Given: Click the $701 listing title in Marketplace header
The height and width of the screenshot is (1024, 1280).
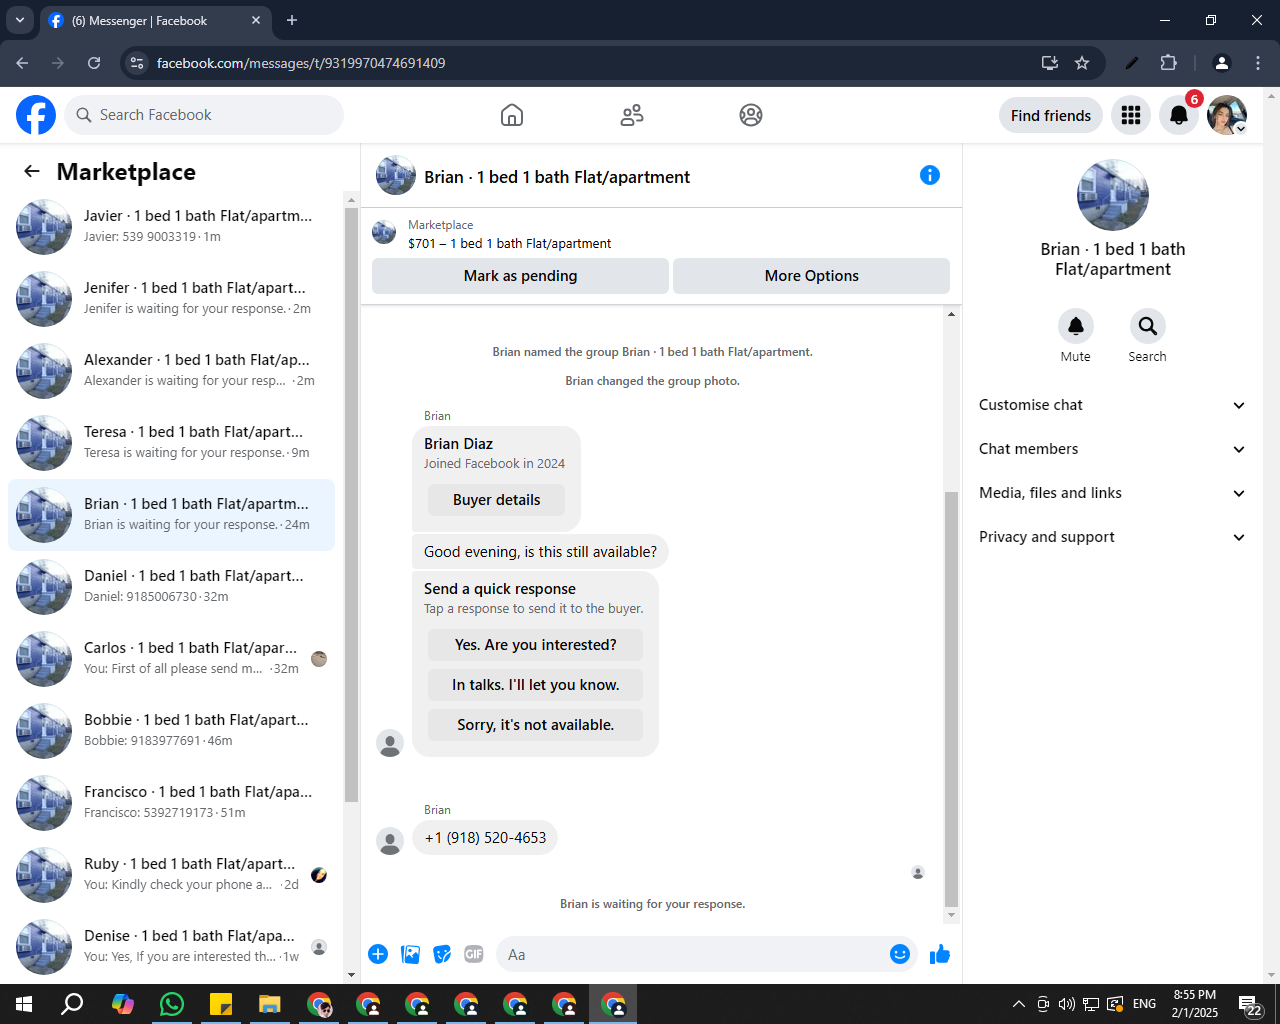Looking at the screenshot, I should pyautogui.click(x=509, y=243).
